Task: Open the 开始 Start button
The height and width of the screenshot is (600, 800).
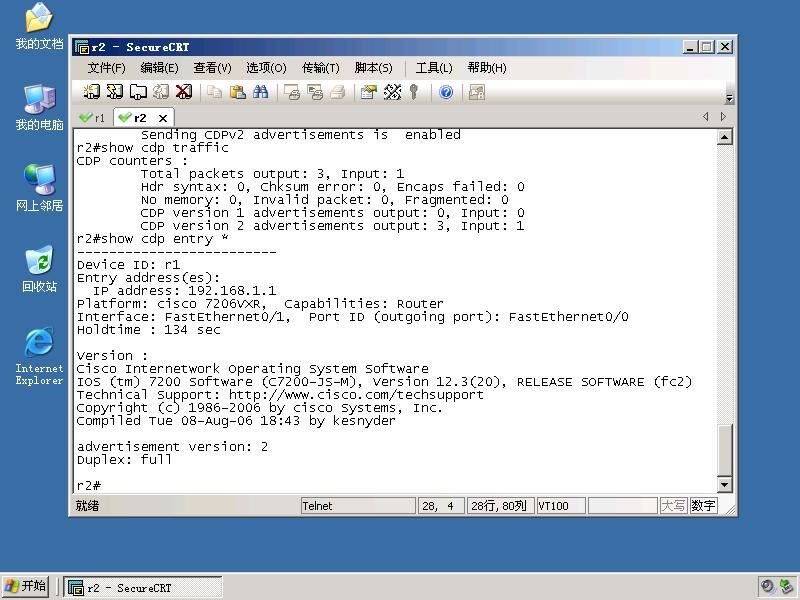Action: click(x=25, y=586)
